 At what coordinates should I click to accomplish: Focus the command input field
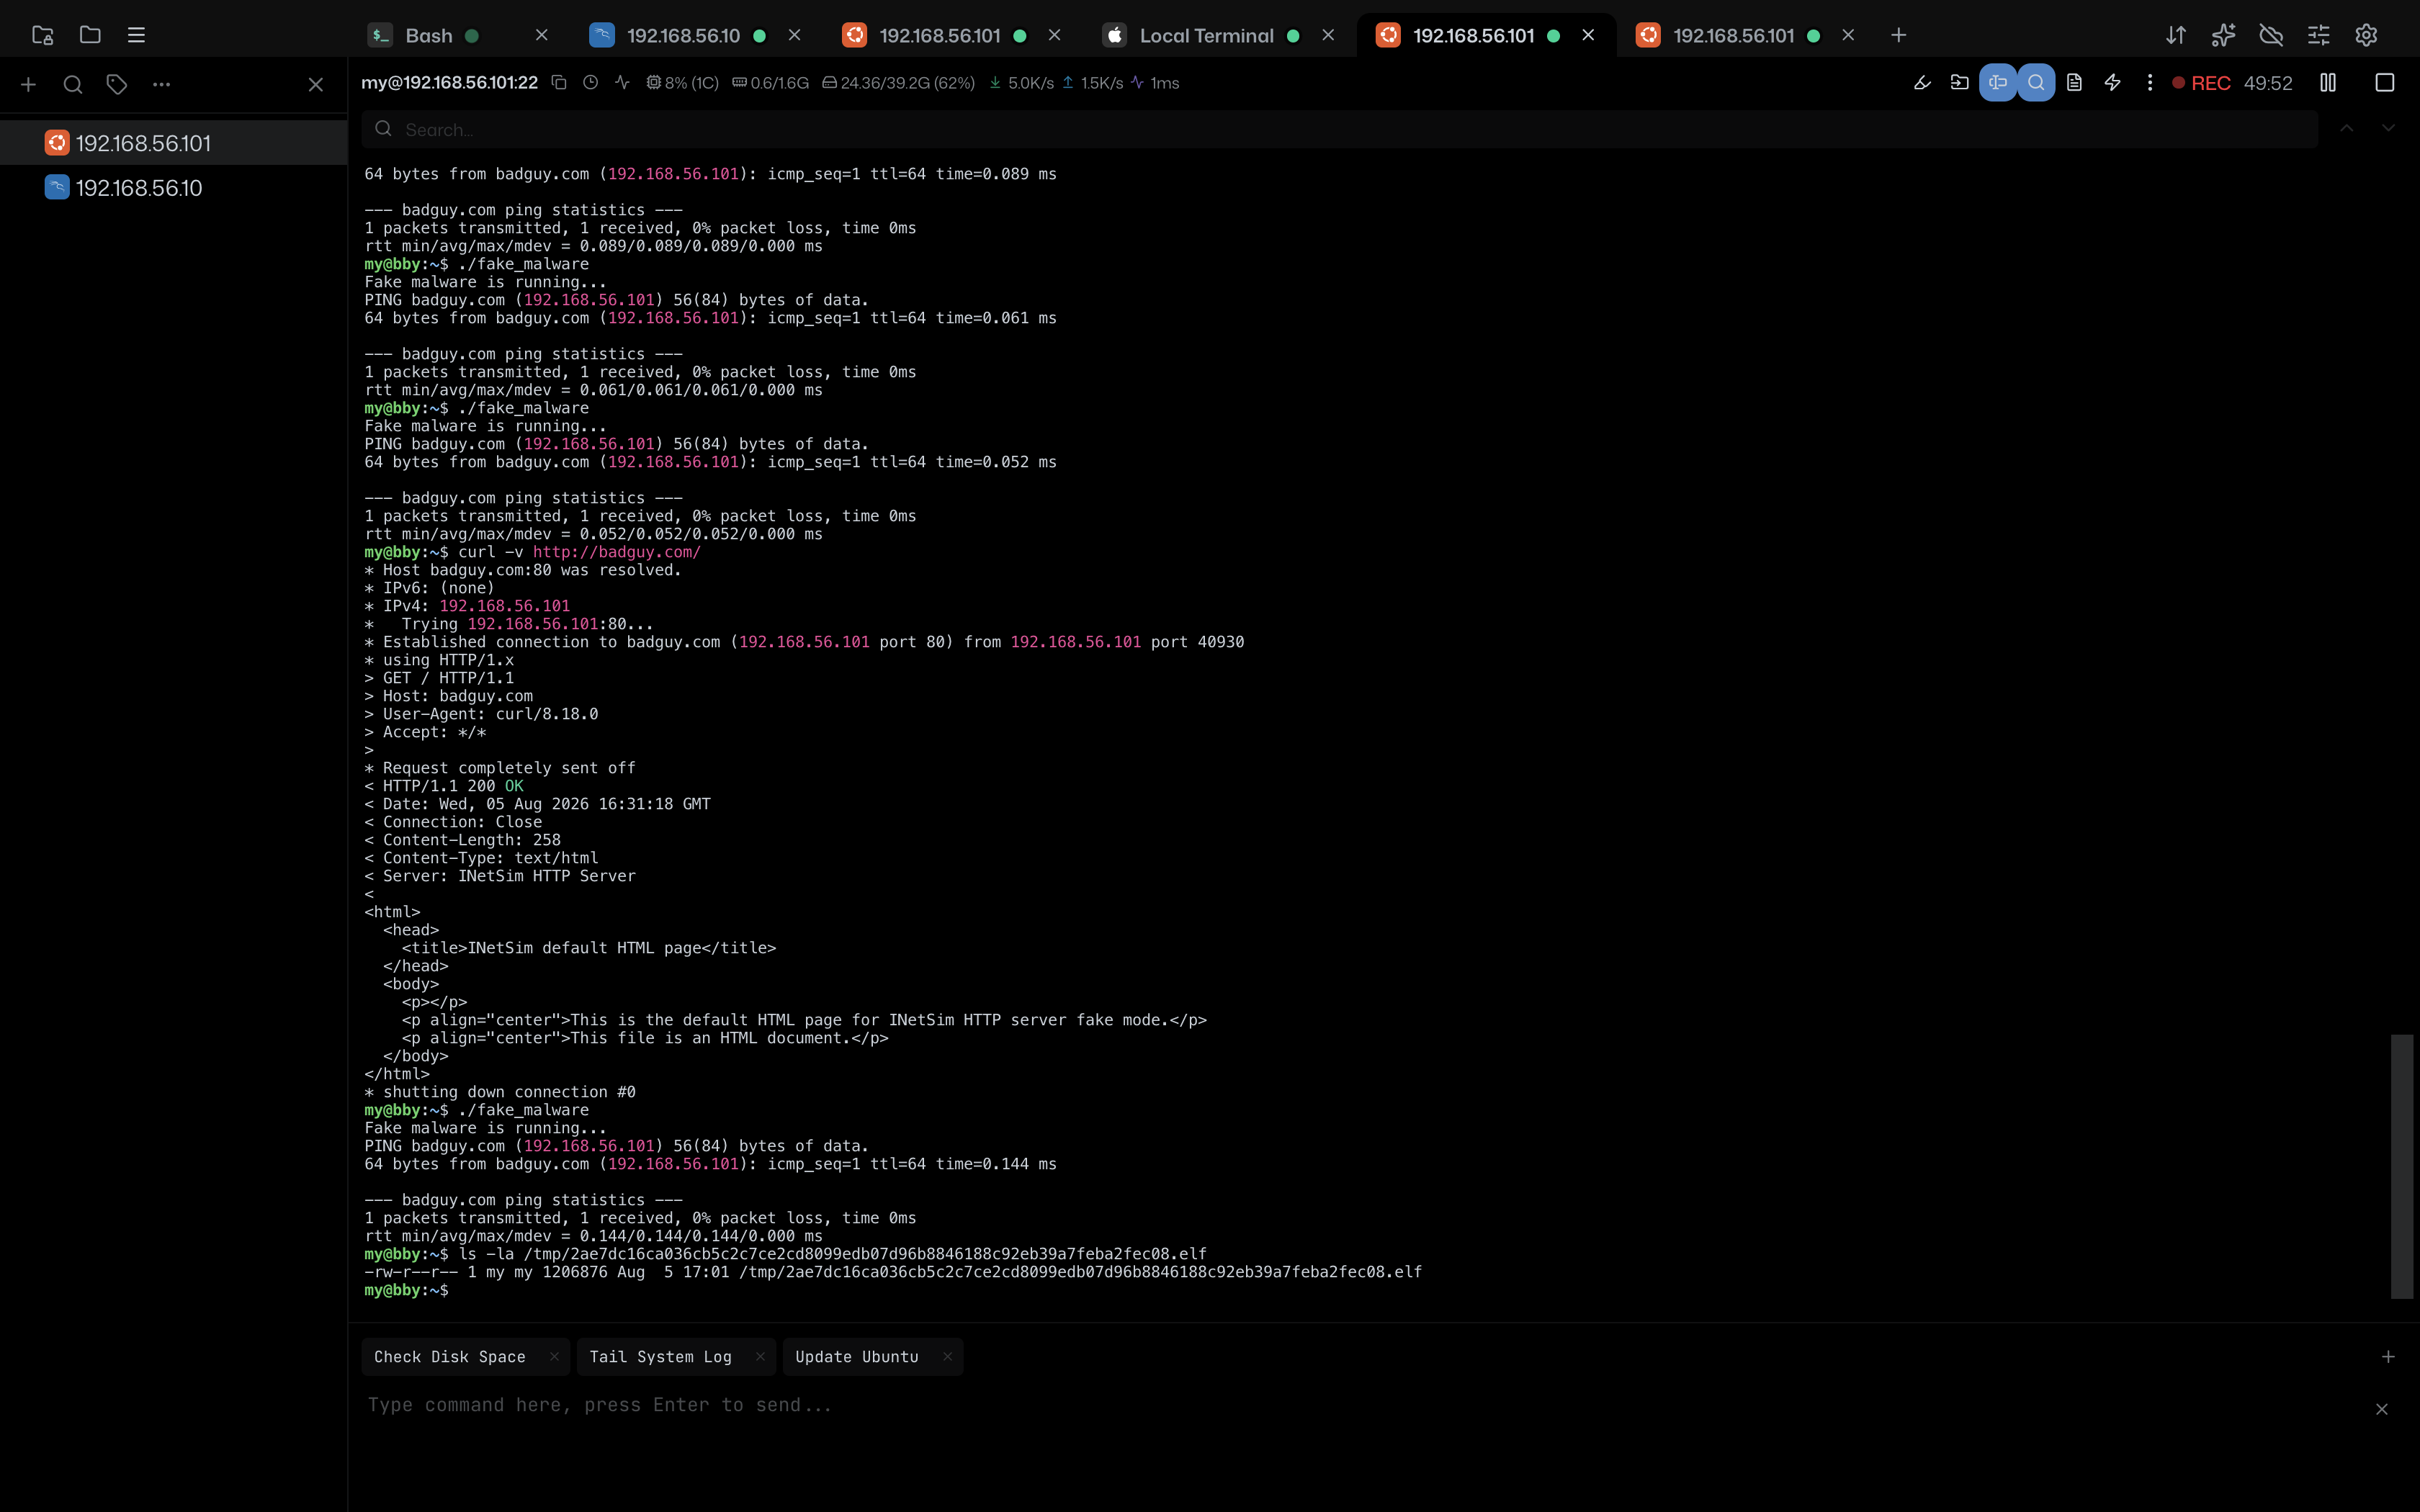[x=1360, y=1405]
